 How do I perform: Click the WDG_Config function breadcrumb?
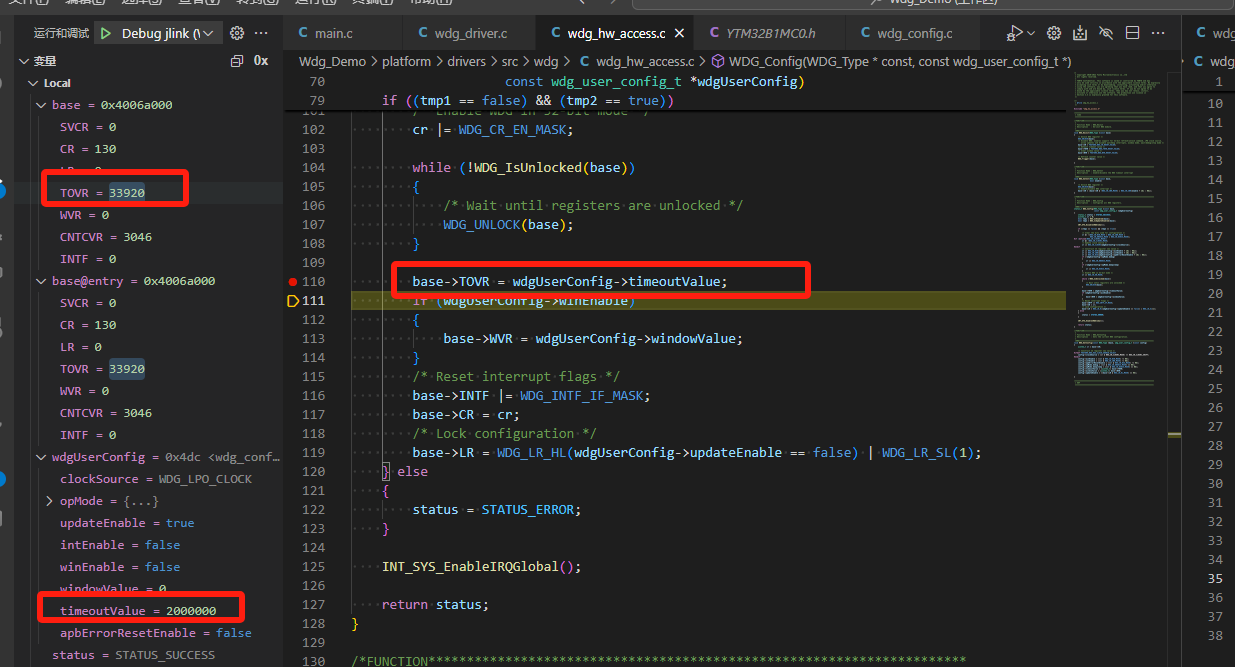click(901, 61)
